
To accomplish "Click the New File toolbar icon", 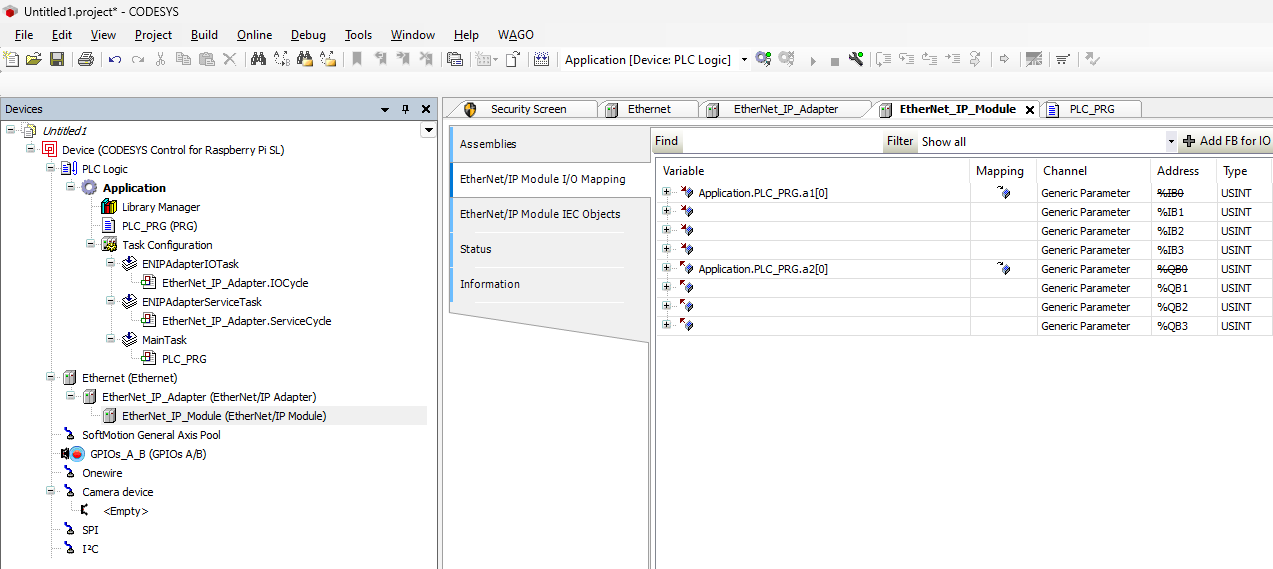I will coord(12,60).
